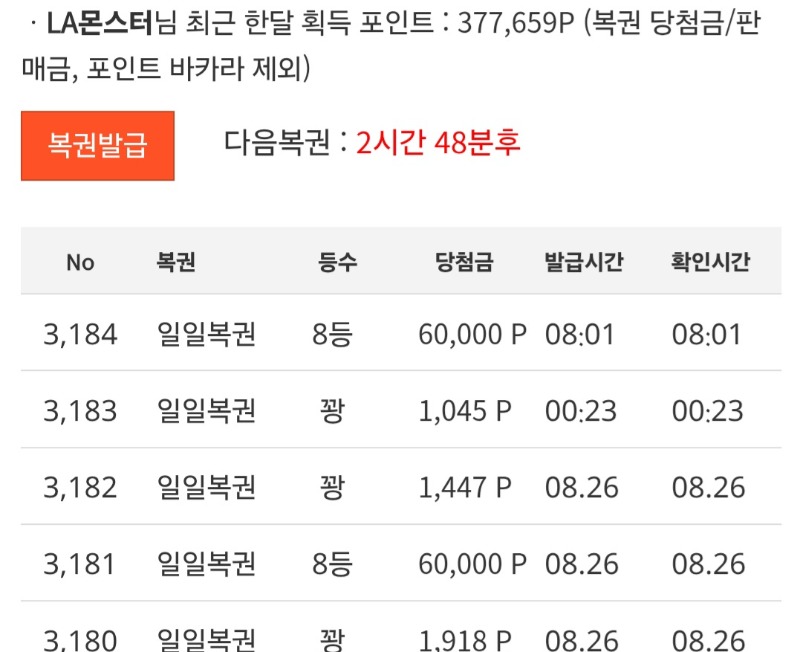Click issue time 08:01 in row 3,184
The width and height of the screenshot is (800, 652).
[x=580, y=335]
